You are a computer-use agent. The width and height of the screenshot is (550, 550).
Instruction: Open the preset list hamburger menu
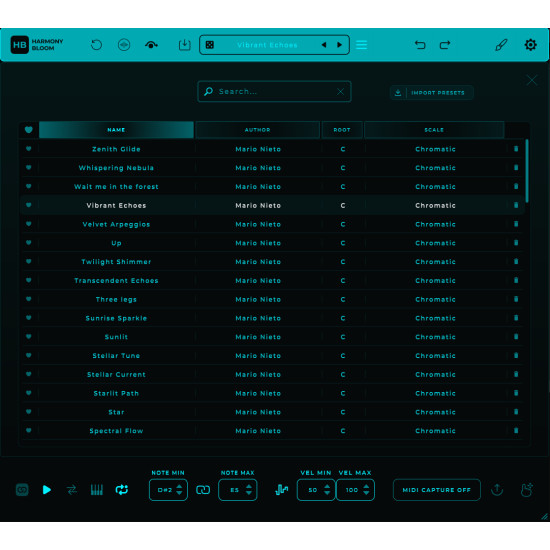coord(361,45)
